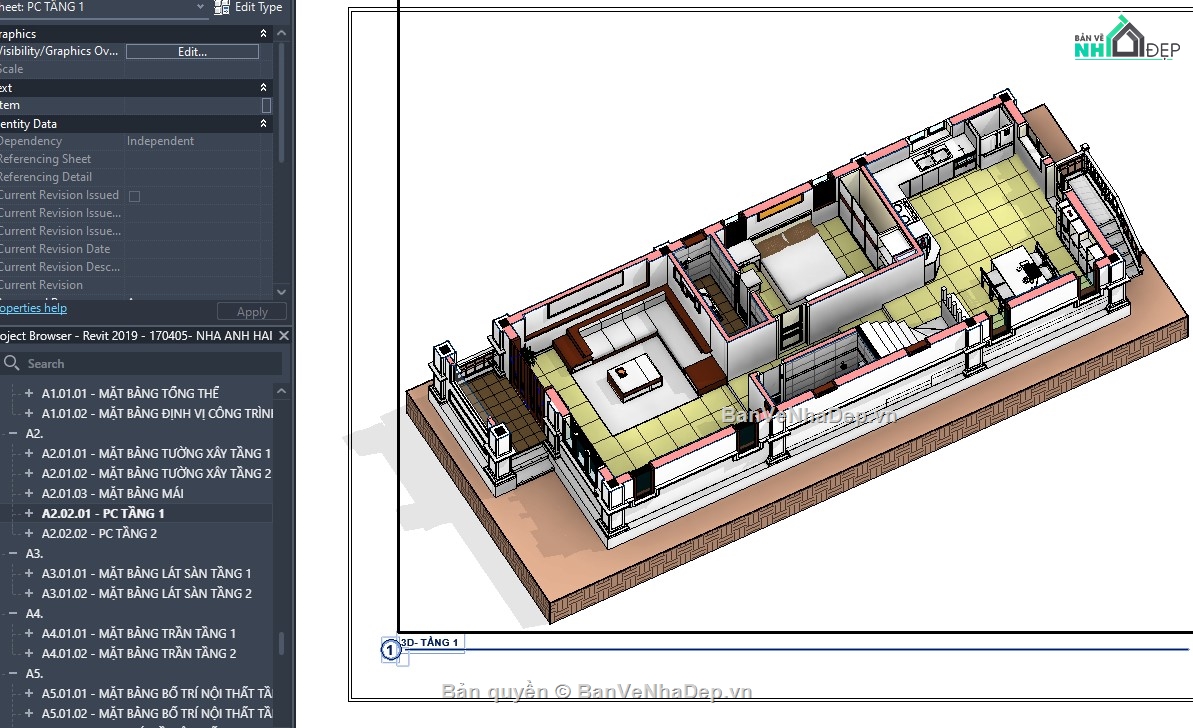The height and width of the screenshot is (728, 1193).
Task: Expand A2.02.02 - PC TẦNG 2 sheet
Action: coord(29,533)
